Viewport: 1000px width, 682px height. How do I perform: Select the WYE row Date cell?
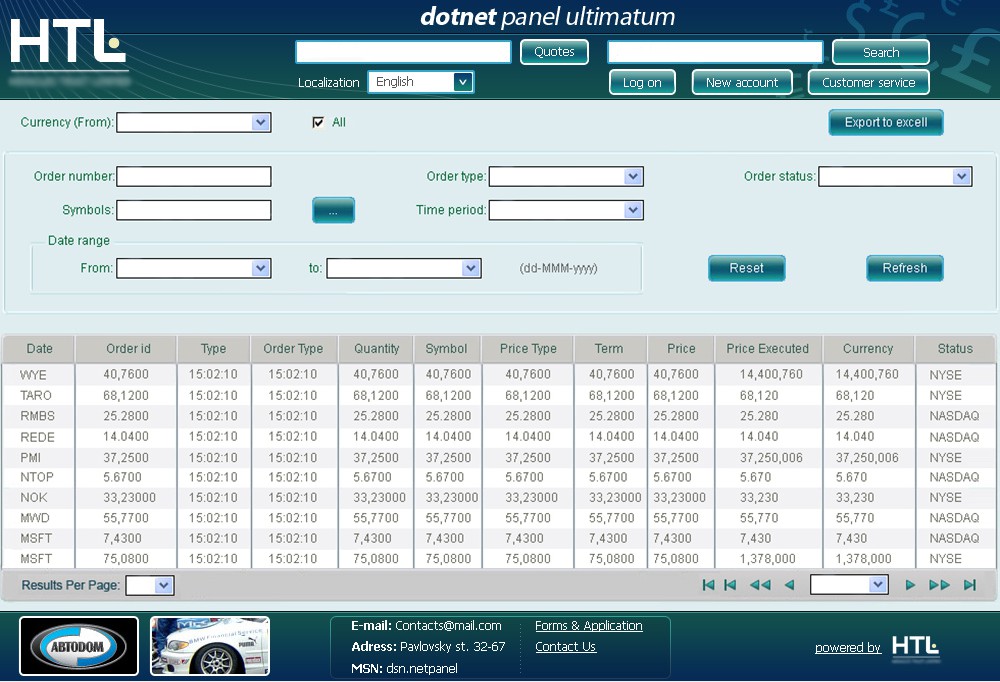[x=39, y=374]
